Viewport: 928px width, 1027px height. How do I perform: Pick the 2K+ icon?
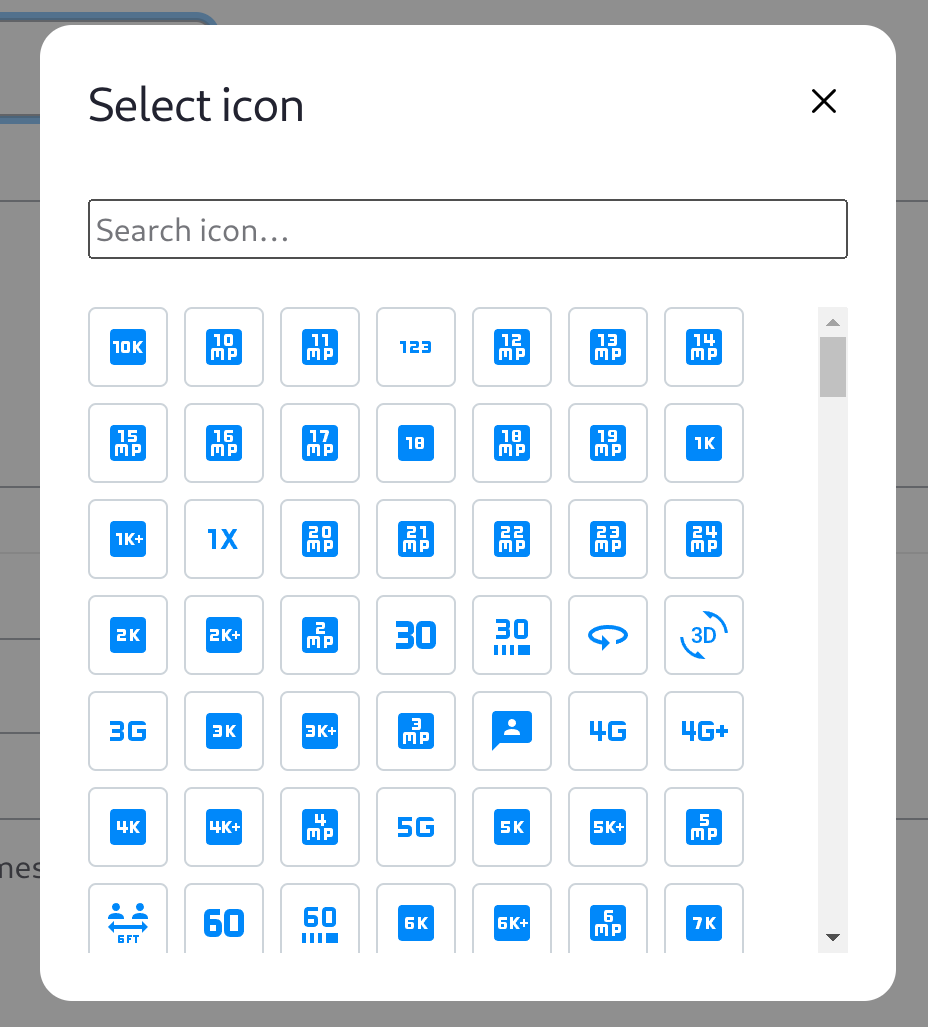click(223, 635)
